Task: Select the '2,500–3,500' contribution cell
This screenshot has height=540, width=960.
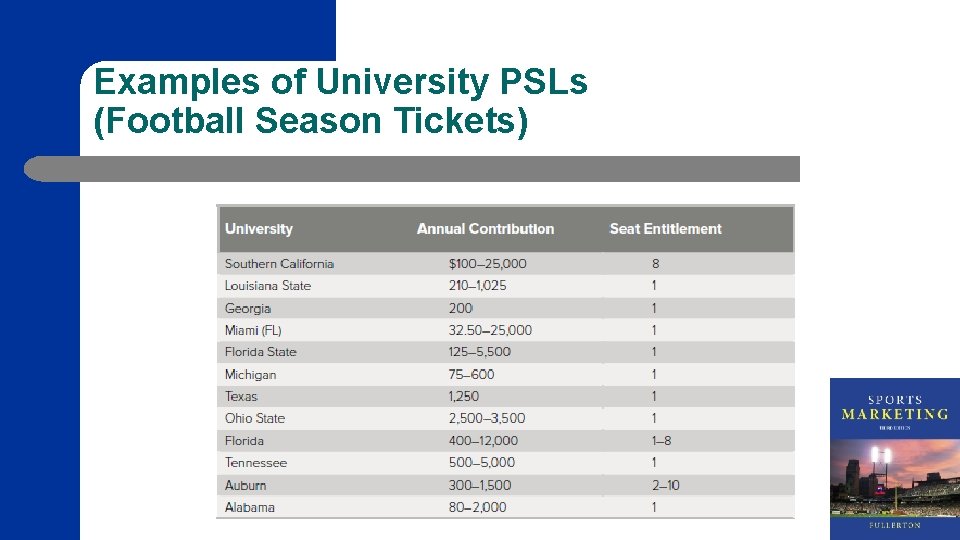Action: pos(487,419)
